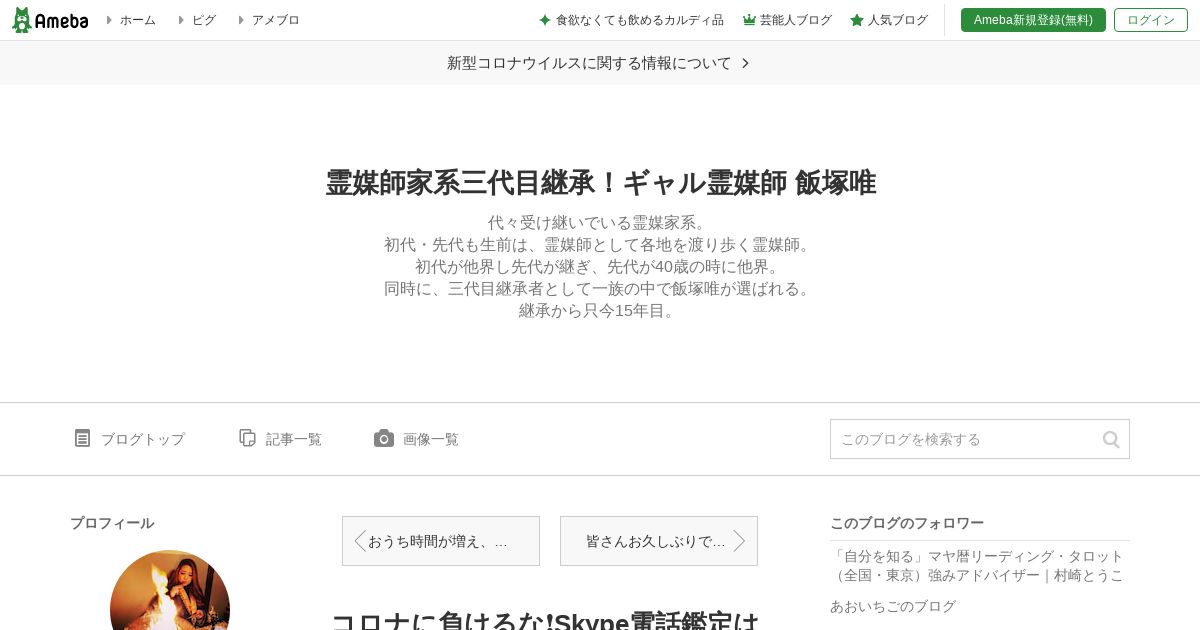Click the star icon beside 人気ブログ
Viewport: 1200px width, 630px height.
coord(857,20)
